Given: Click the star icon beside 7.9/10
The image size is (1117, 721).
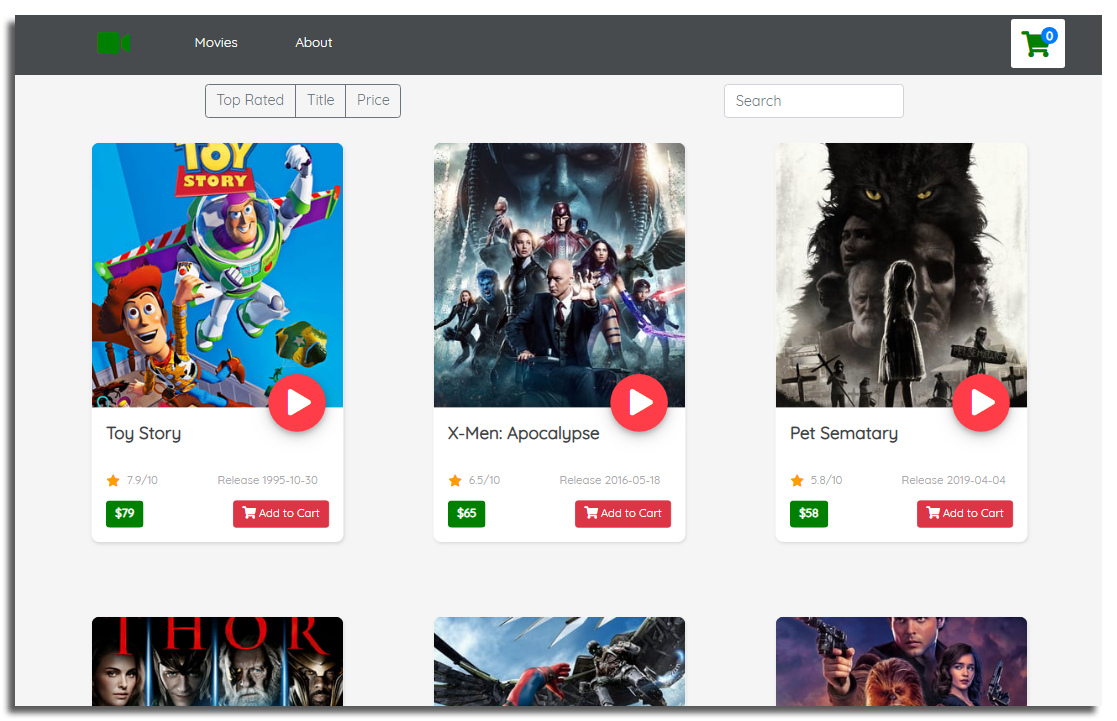Looking at the screenshot, I should point(113,480).
